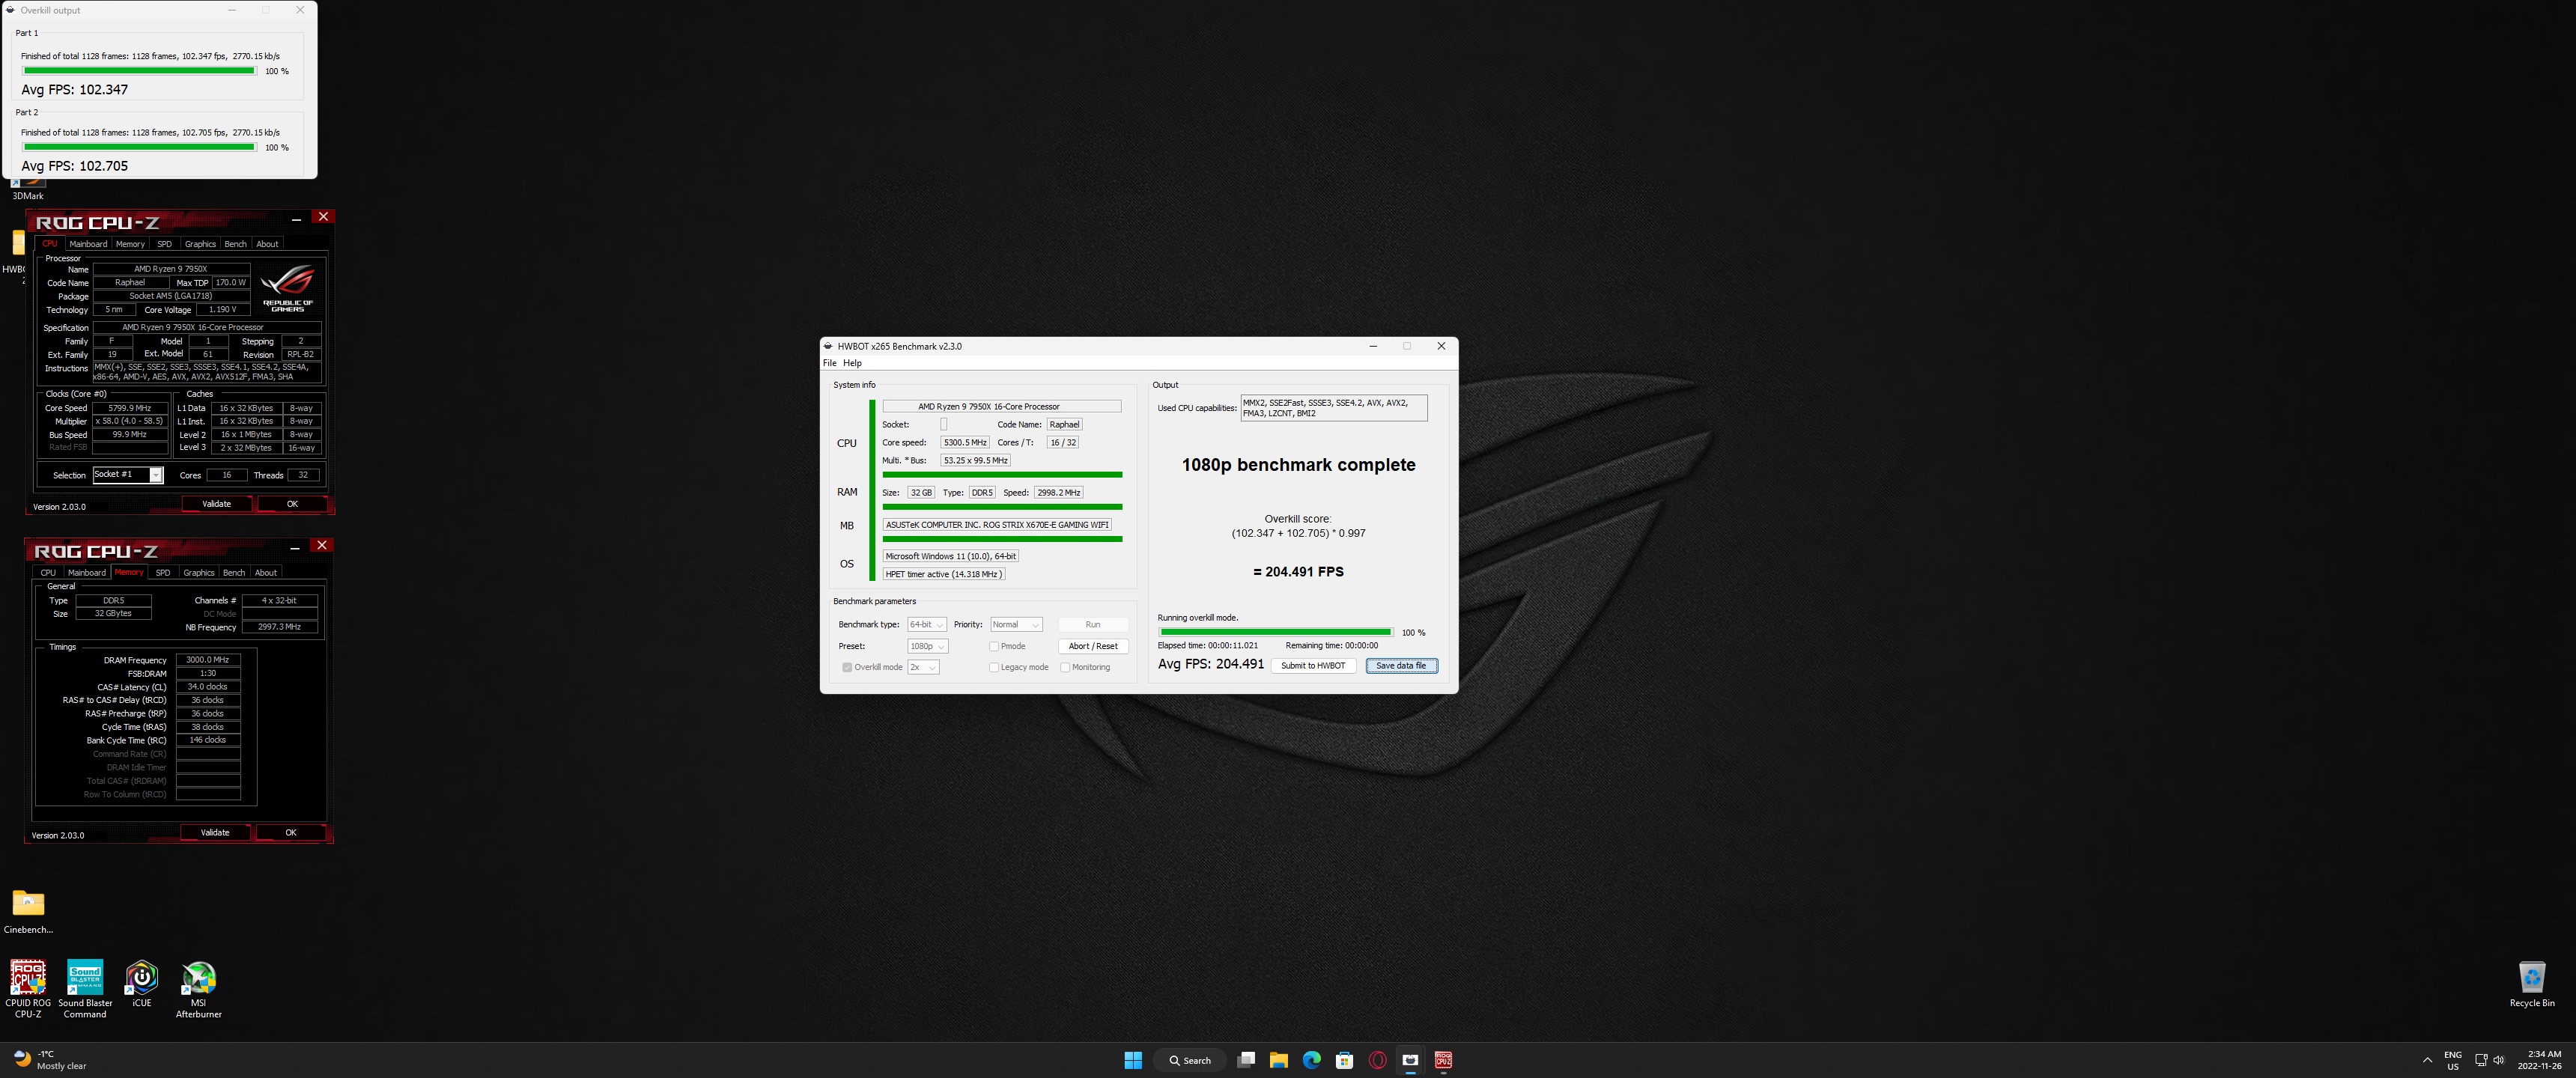Click the Running overkill mode progress bar
Image resolution: width=2576 pixels, height=1078 pixels.
pyautogui.click(x=1276, y=633)
